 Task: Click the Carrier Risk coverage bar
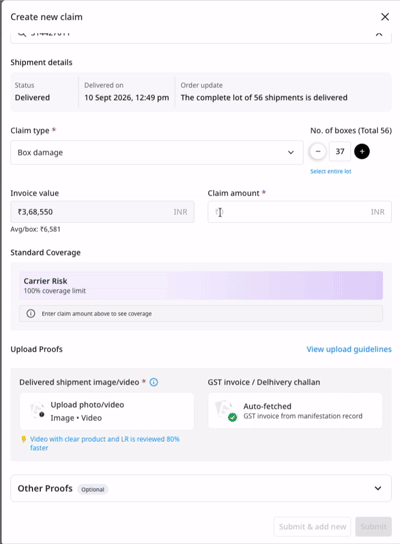[201, 285]
